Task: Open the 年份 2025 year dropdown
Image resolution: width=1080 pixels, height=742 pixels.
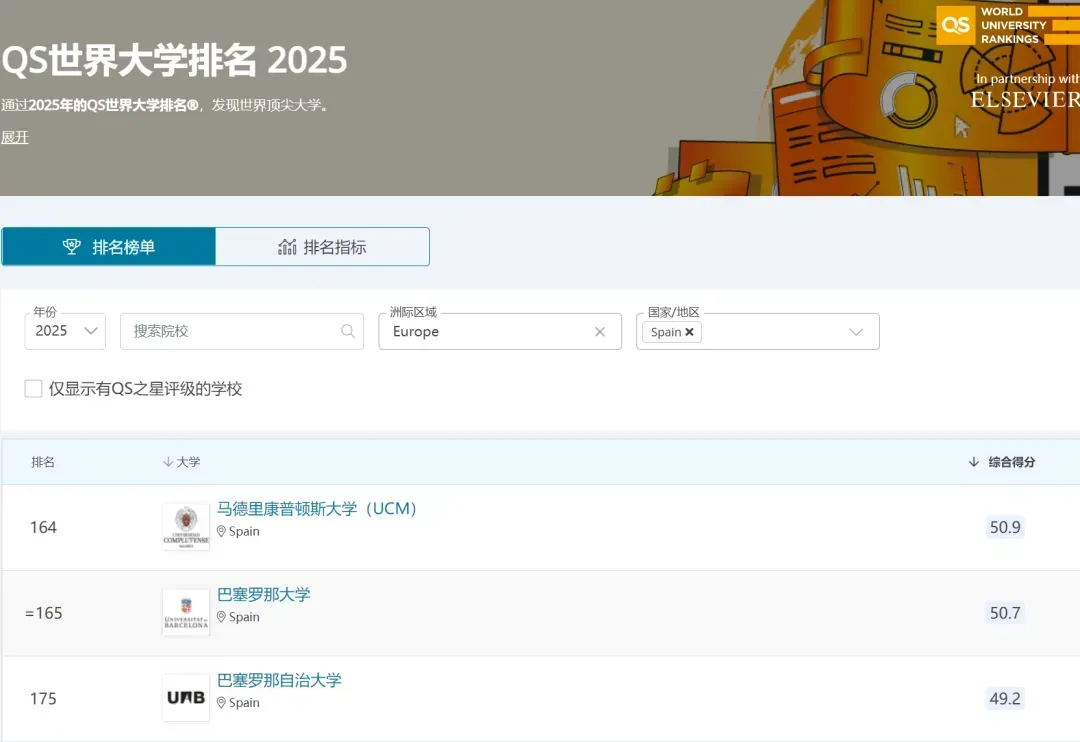Action: click(x=65, y=331)
